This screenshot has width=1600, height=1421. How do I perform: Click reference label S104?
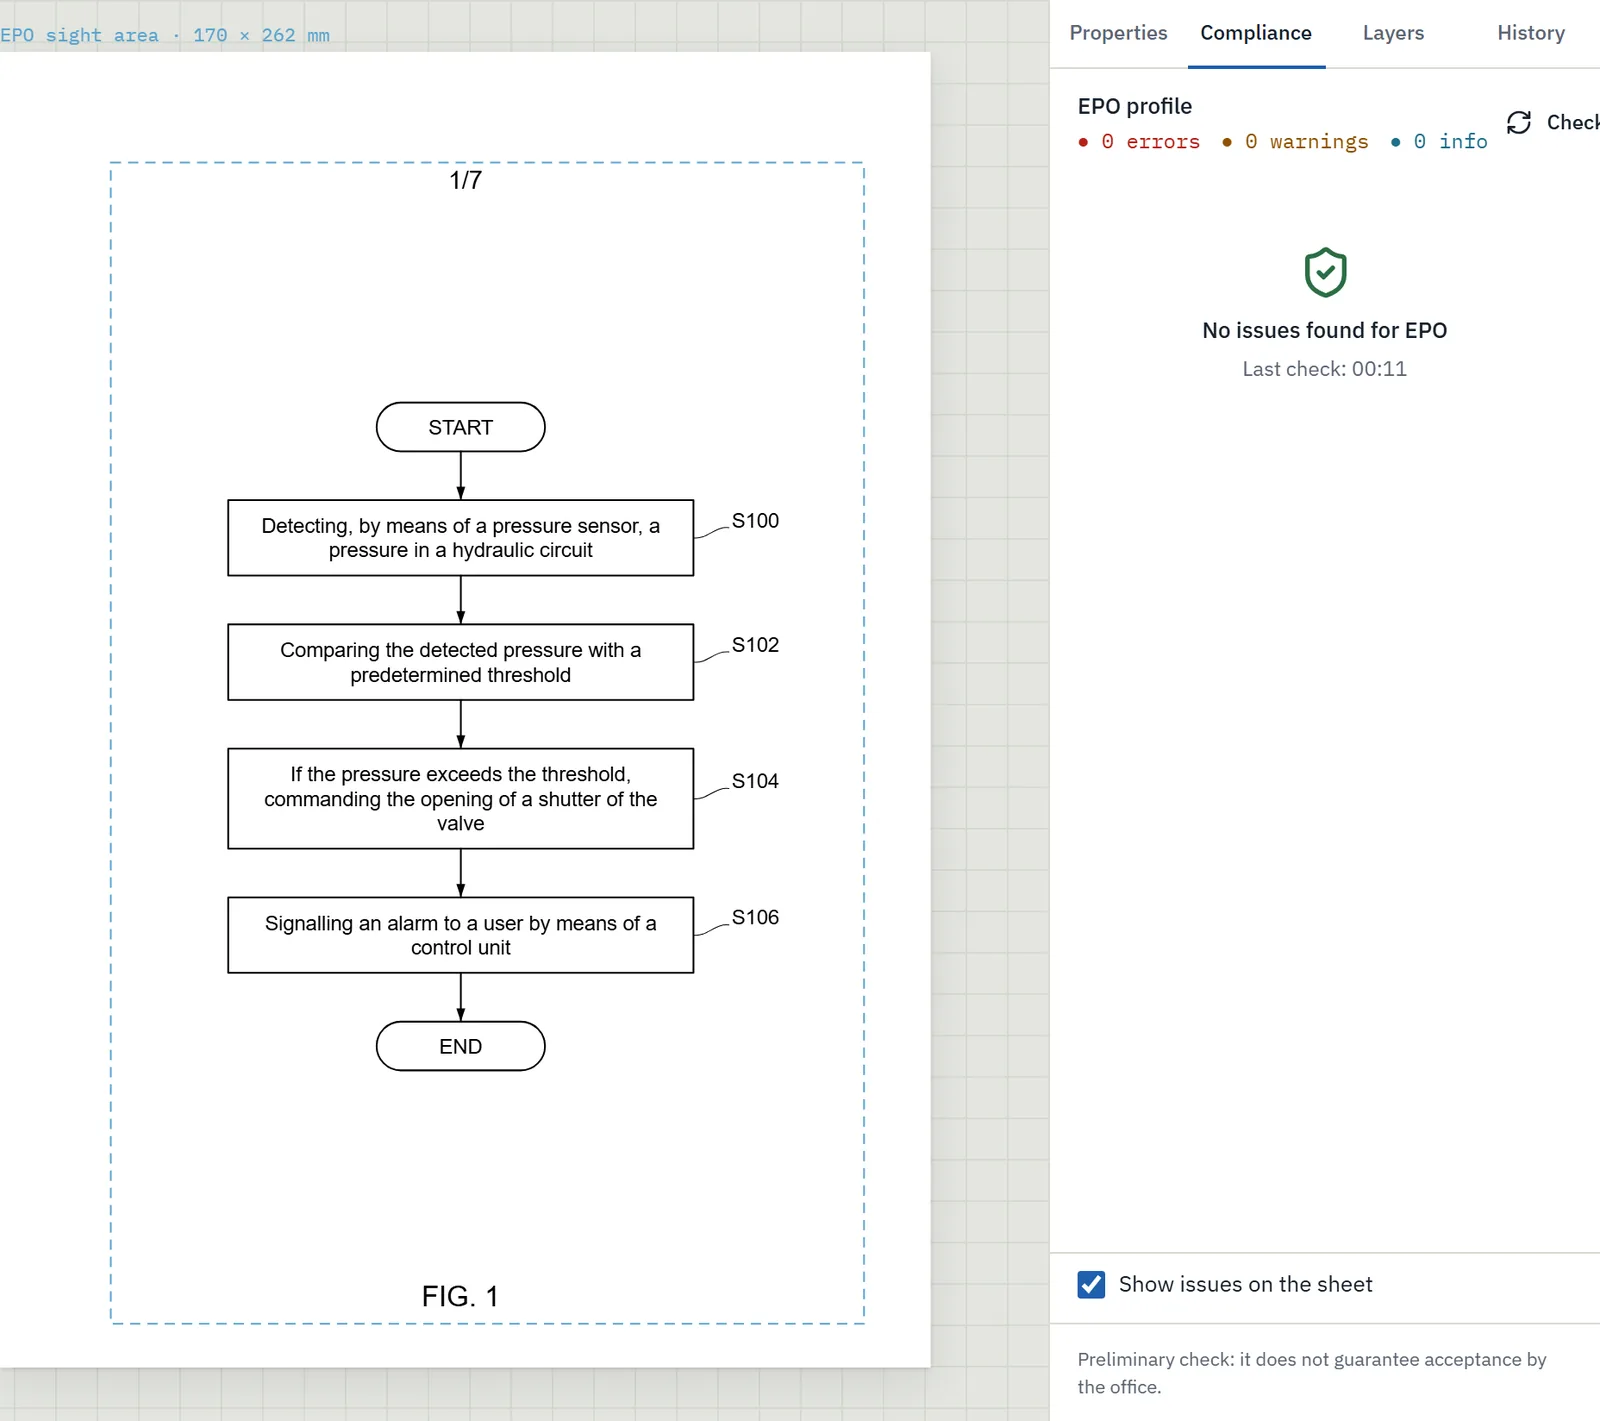(755, 781)
